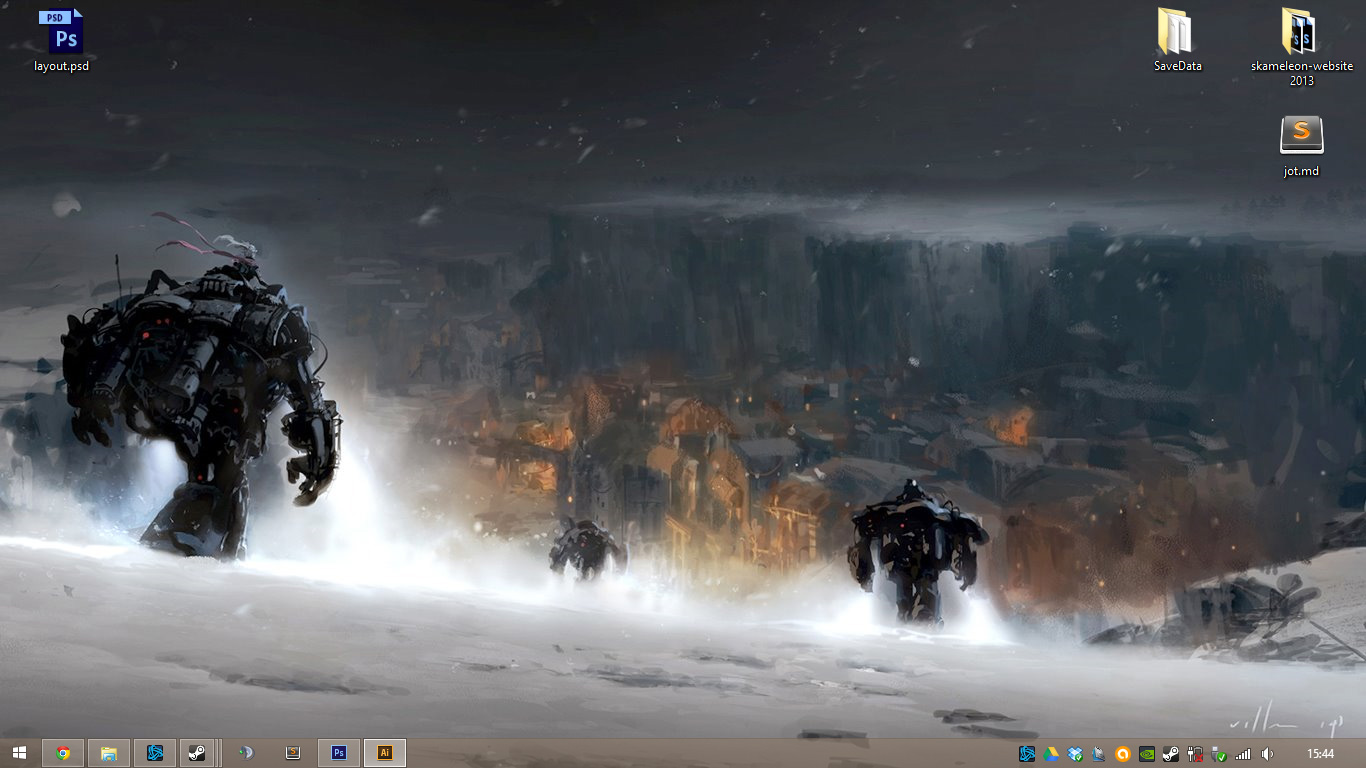This screenshot has height=768, width=1366.
Task: Open the NVIDIA tray icon
Action: click(x=1146, y=754)
